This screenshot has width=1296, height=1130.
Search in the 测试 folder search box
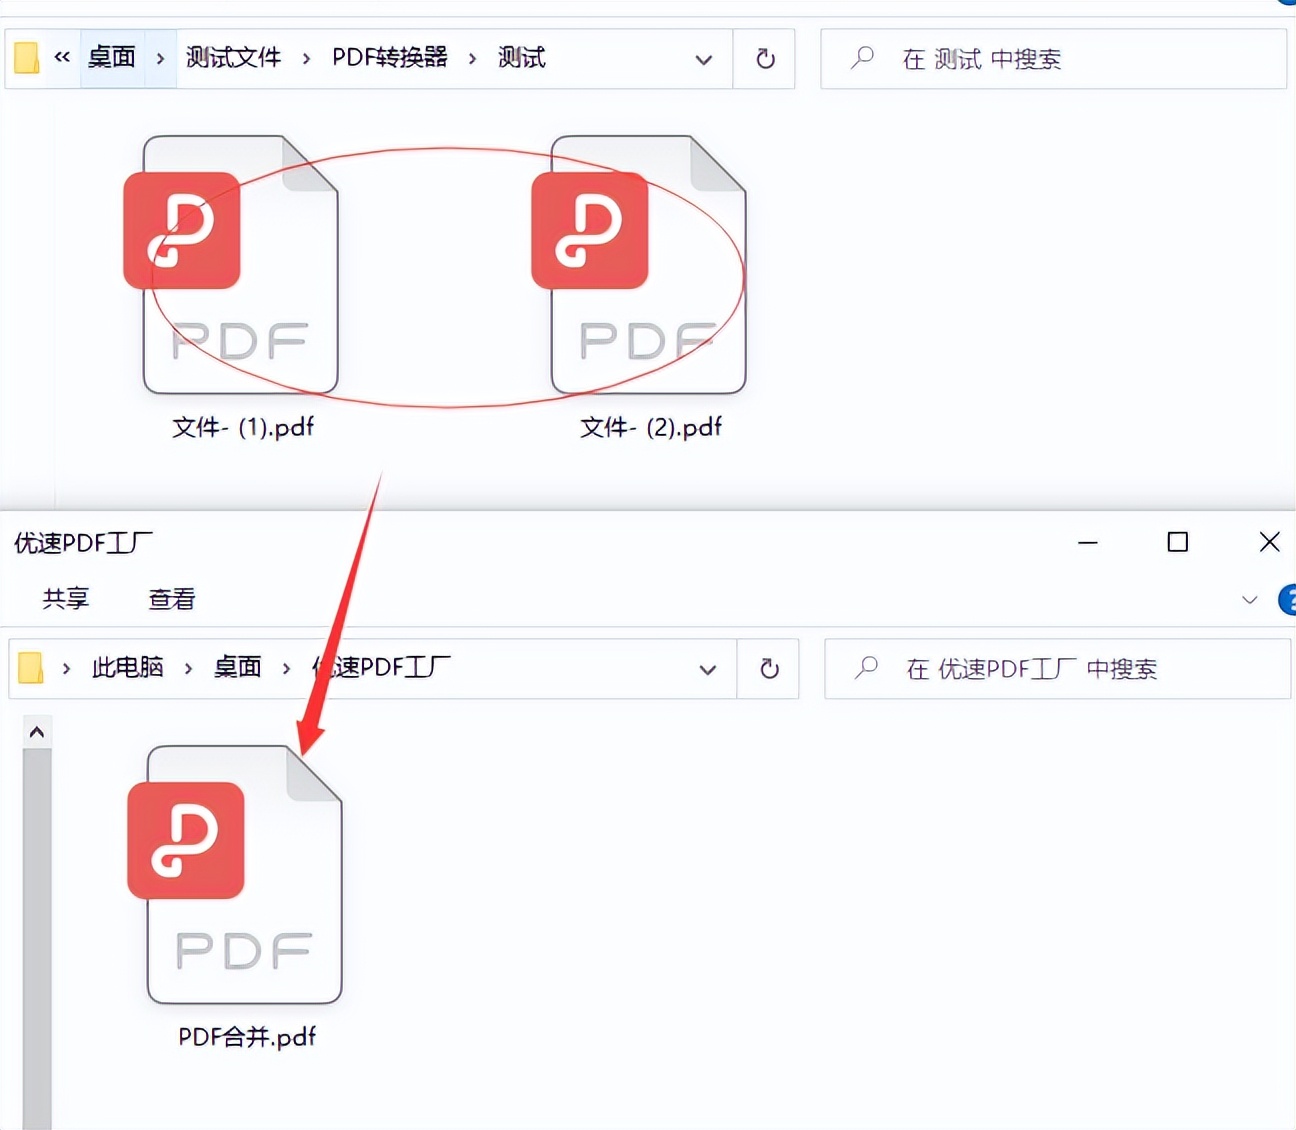1053,59
